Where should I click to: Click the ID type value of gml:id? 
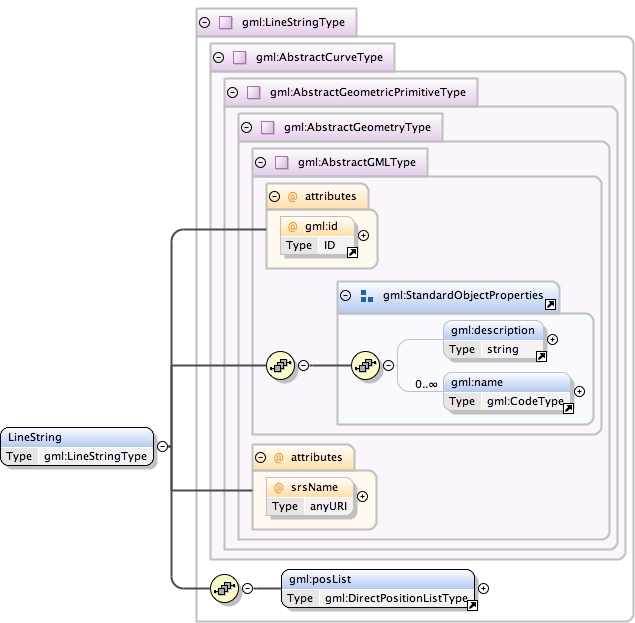[x=329, y=245]
